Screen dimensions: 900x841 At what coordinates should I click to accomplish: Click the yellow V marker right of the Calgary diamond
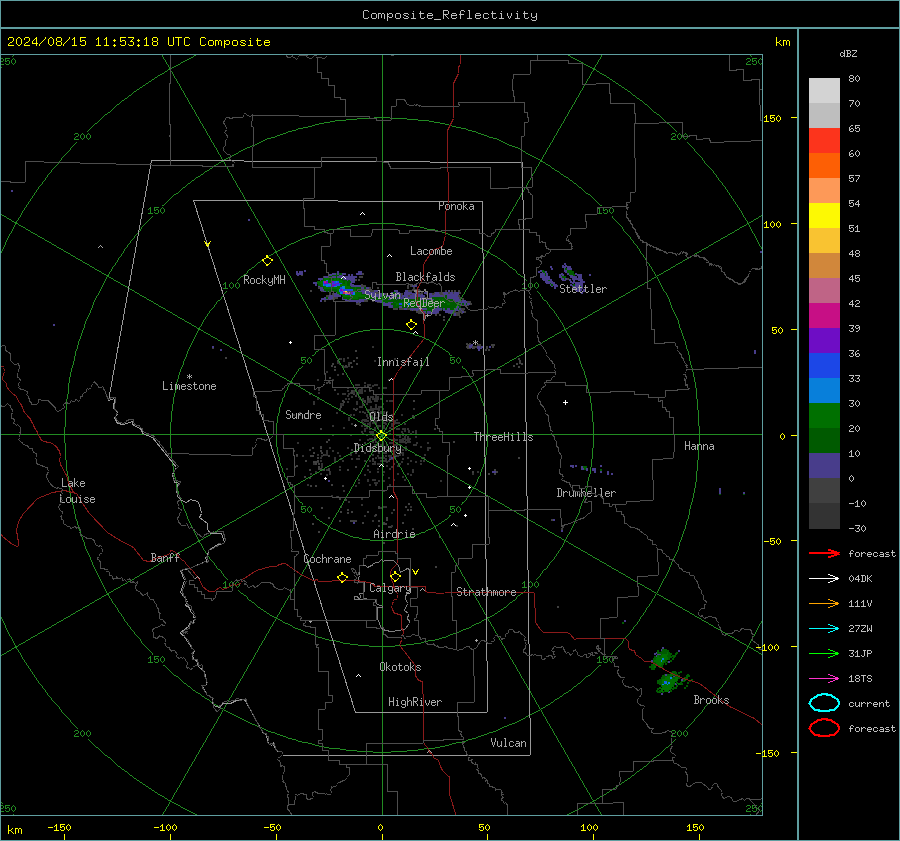coord(416,572)
